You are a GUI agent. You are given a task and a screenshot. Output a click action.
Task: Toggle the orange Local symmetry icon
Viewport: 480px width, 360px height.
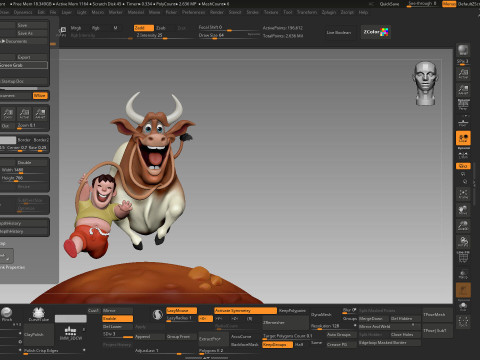pyautogui.click(x=463, y=138)
